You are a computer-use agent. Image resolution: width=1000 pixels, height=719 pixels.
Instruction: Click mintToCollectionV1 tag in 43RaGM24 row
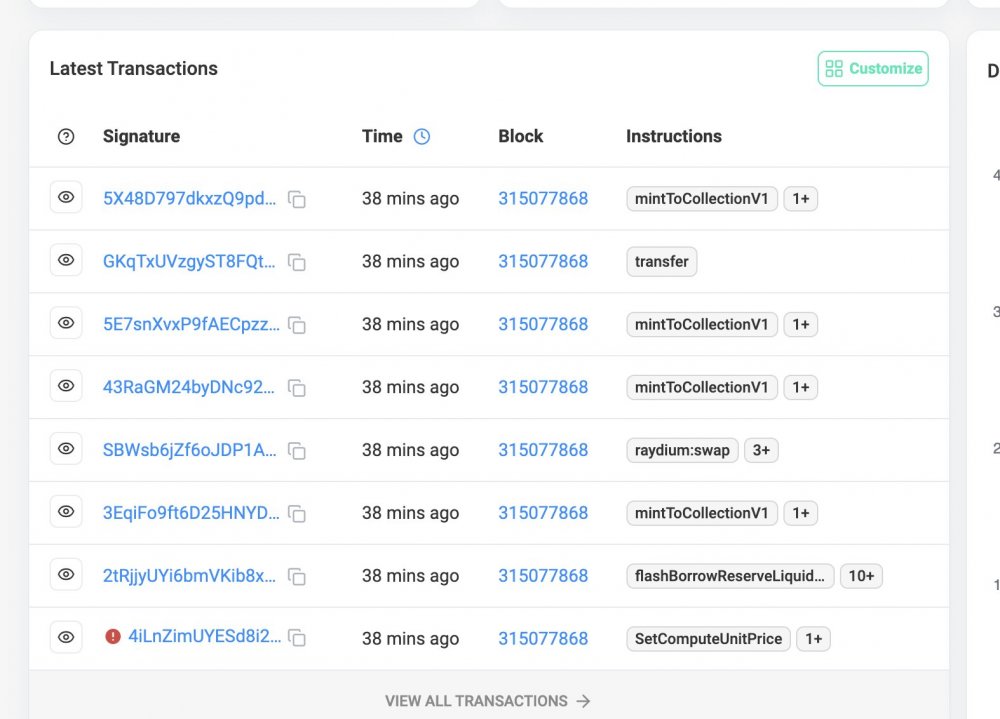point(702,387)
